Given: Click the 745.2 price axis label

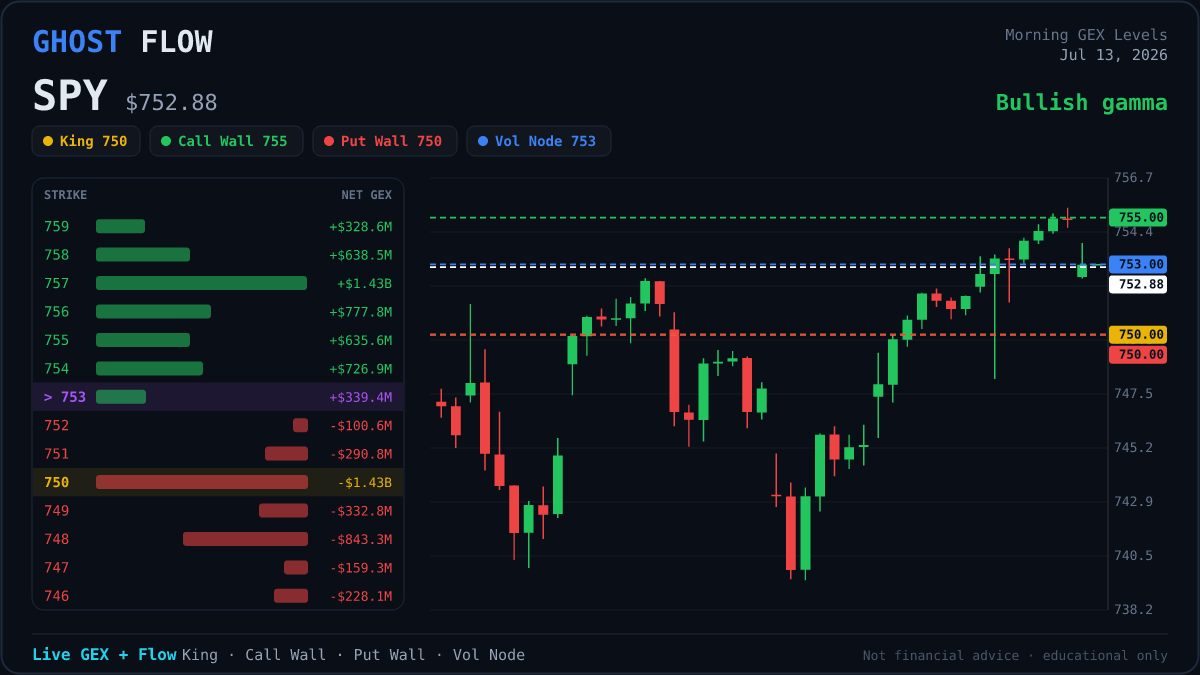Looking at the screenshot, I should (1133, 448).
